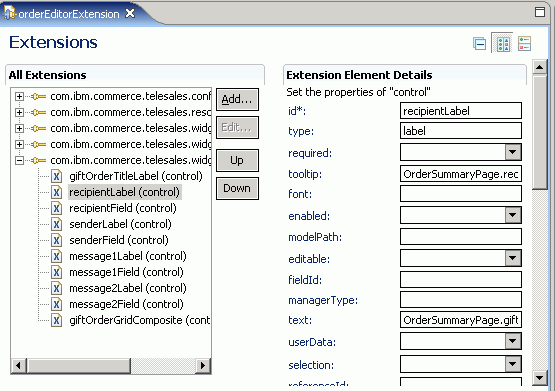This screenshot has width=555, height=391.
Task: Expand the com.ibm.commerce.telesales.resc tree node
Action: pyautogui.click(x=19, y=112)
